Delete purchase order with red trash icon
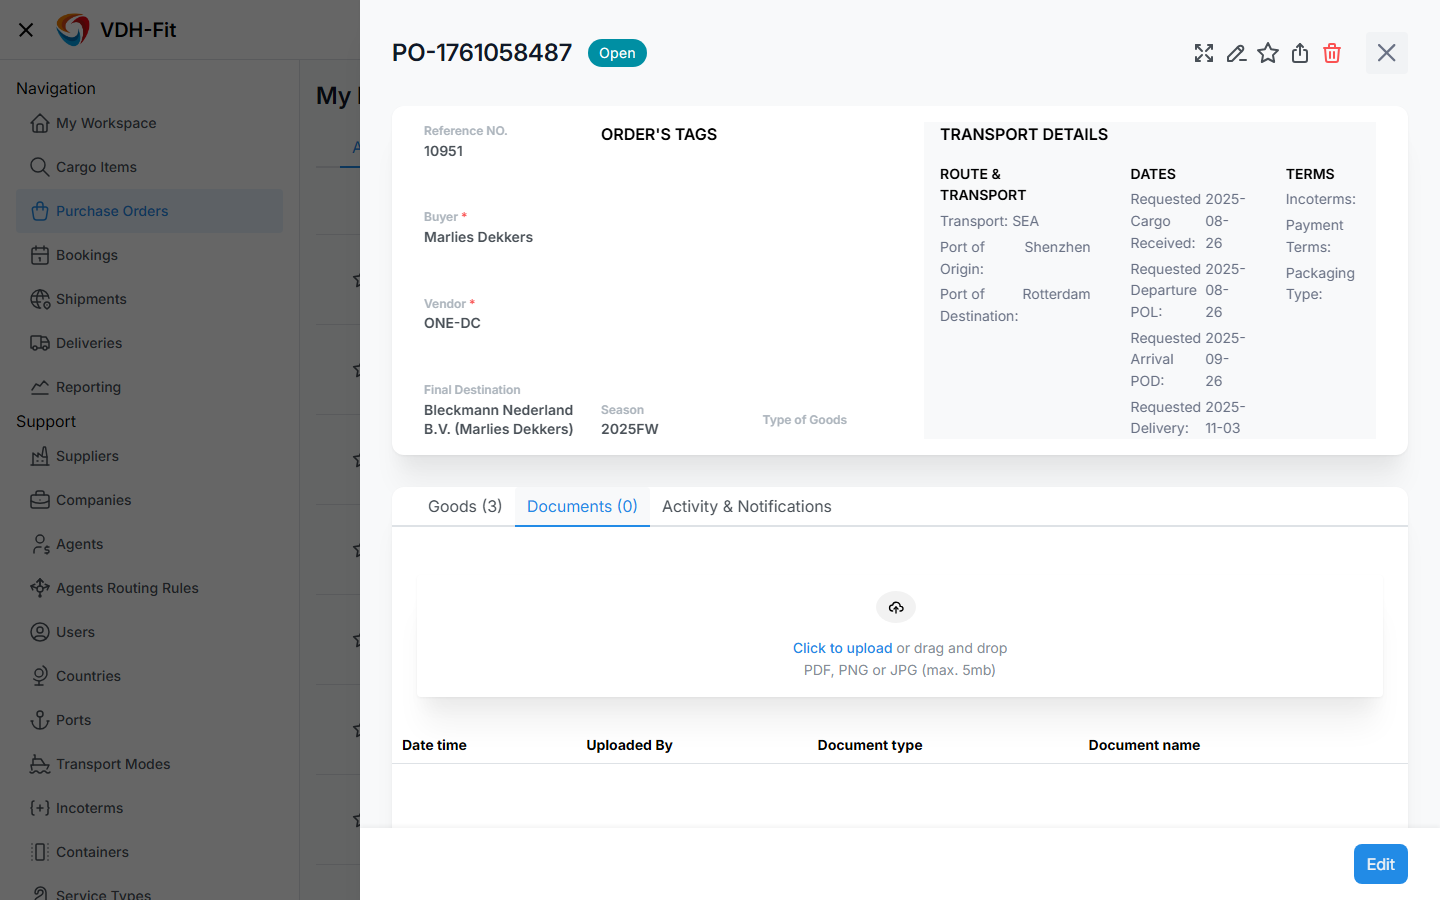The width and height of the screenshot is (1440, 900). (x=1332, y=53)
